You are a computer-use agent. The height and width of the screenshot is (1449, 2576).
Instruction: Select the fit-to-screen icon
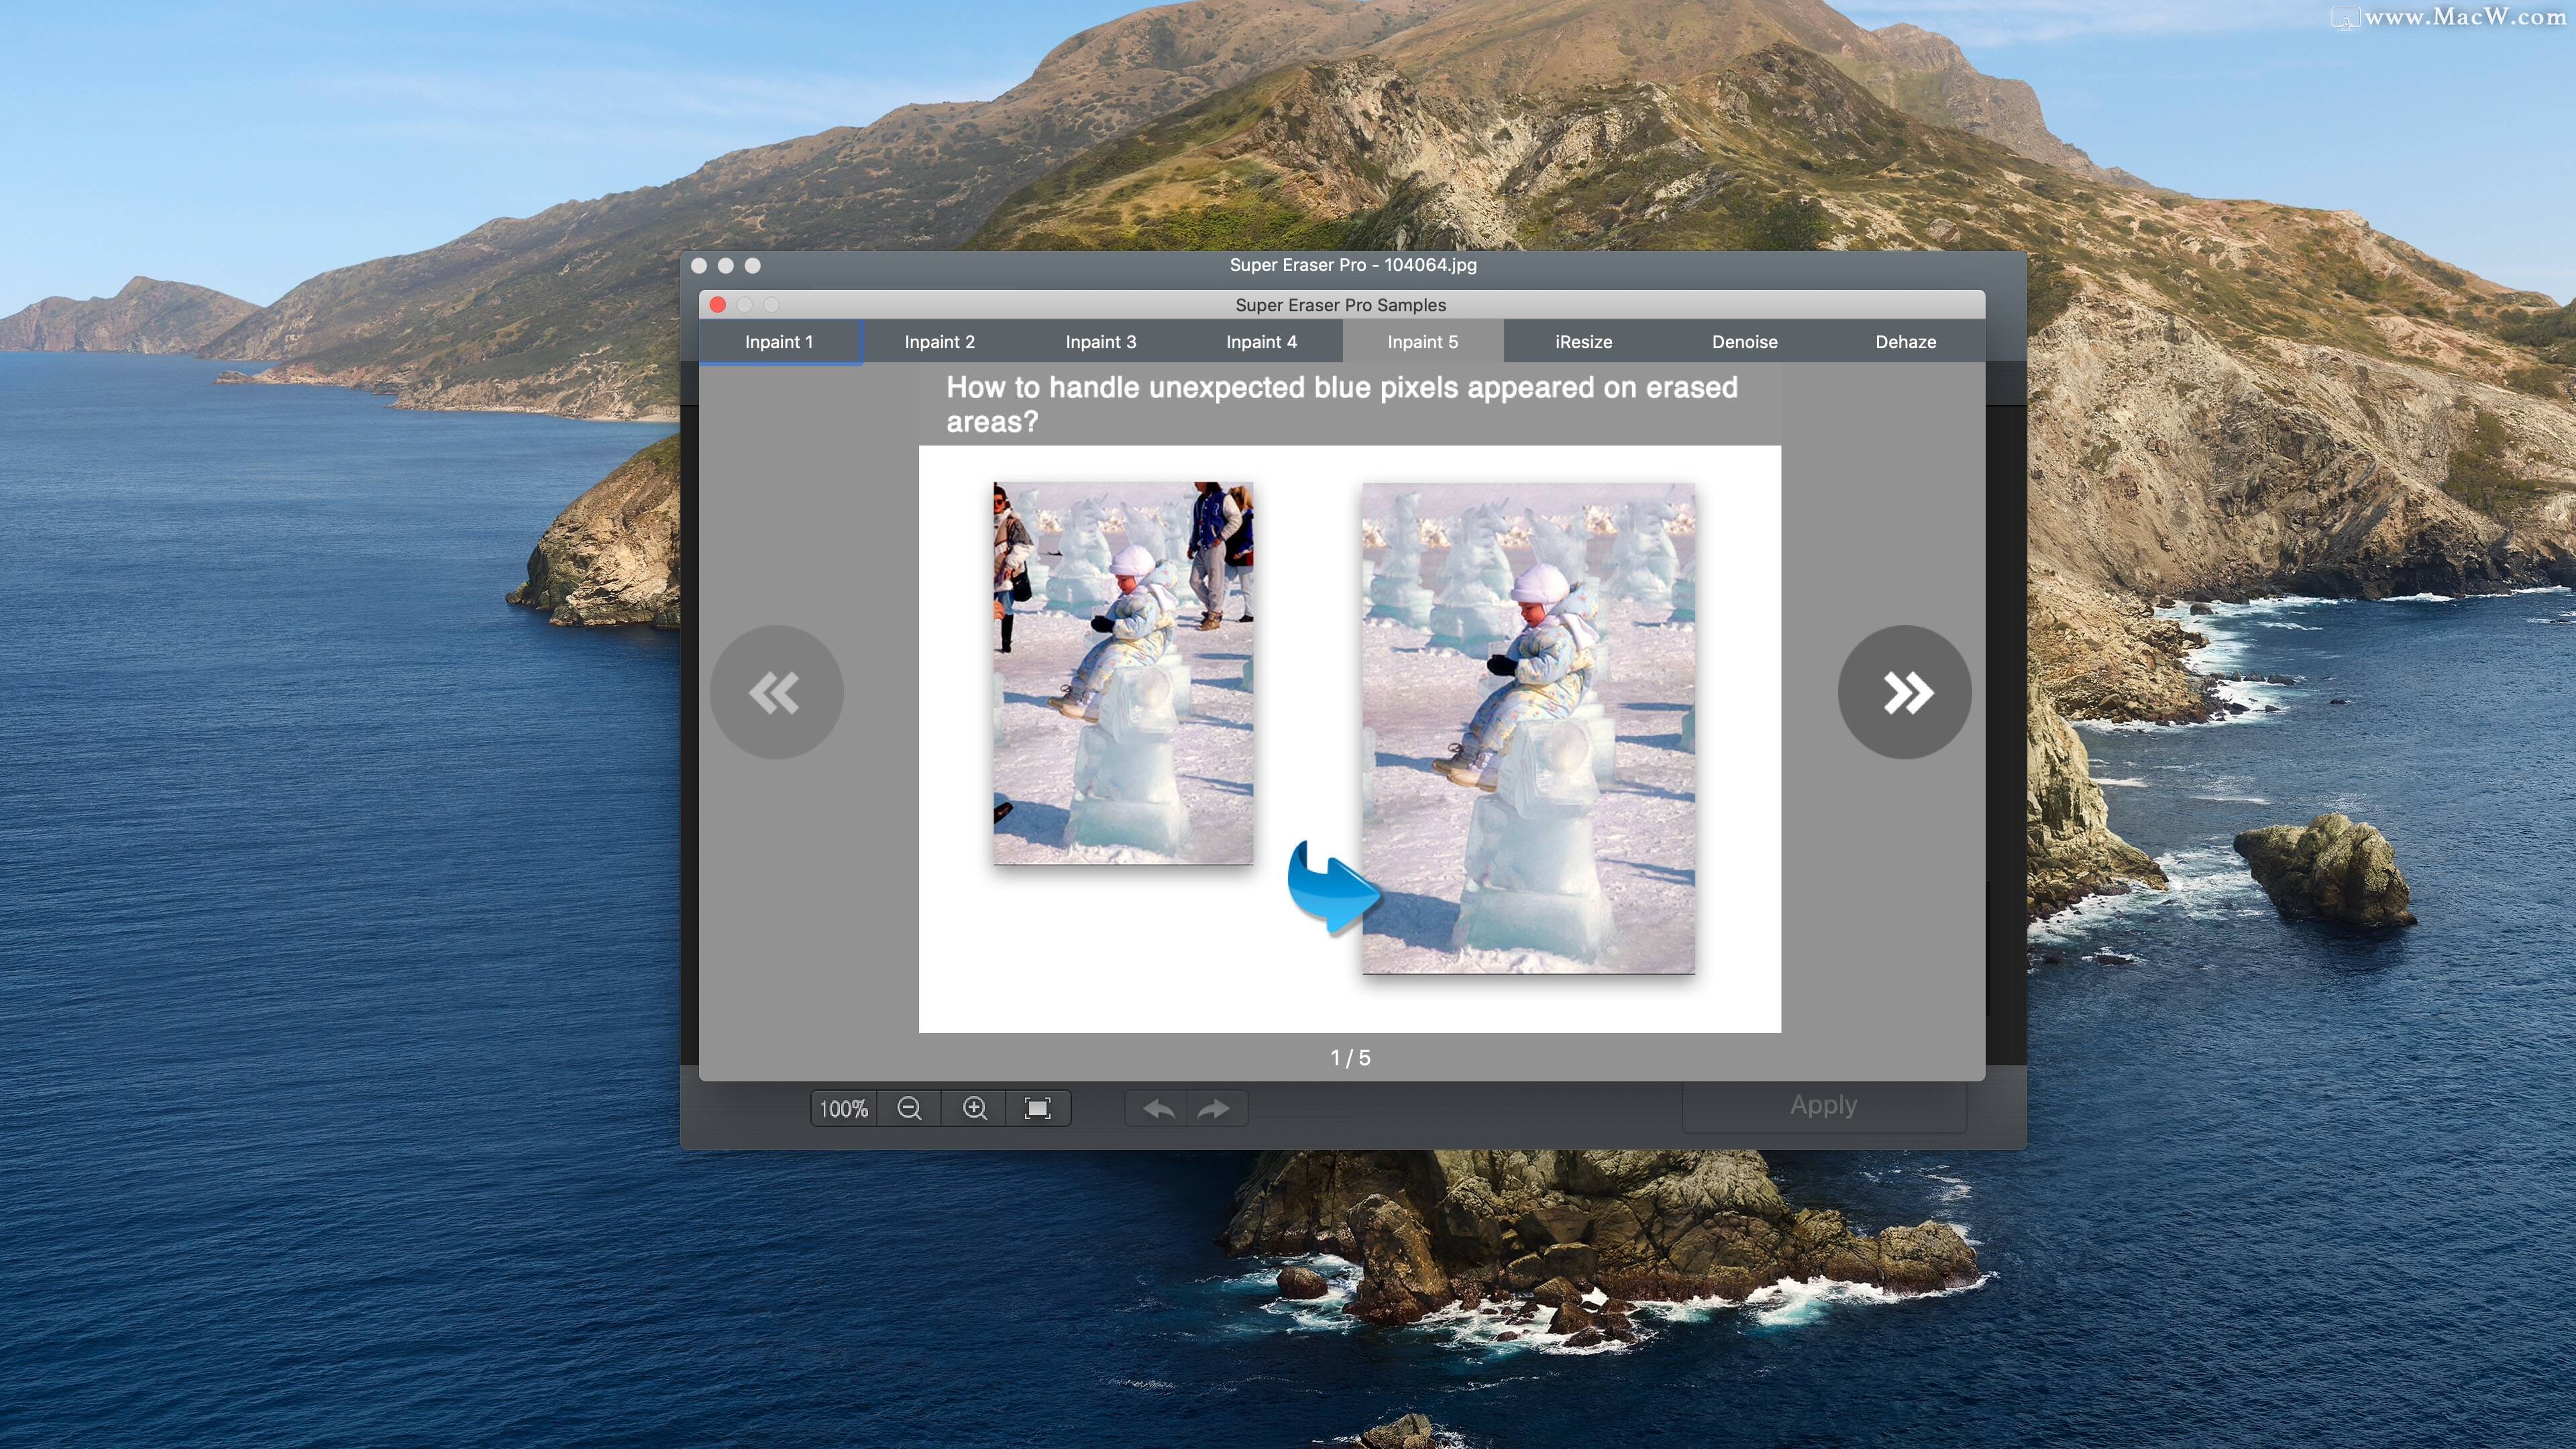tap(1038, 1108)
